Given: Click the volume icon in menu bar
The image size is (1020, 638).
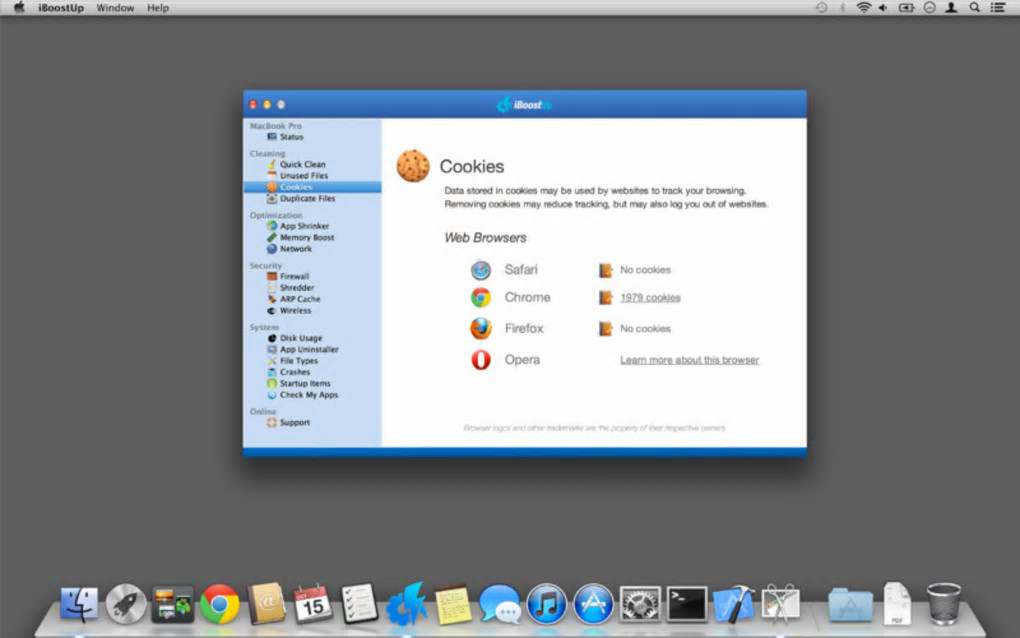Looking at the screenshot, I should point(883,8).
